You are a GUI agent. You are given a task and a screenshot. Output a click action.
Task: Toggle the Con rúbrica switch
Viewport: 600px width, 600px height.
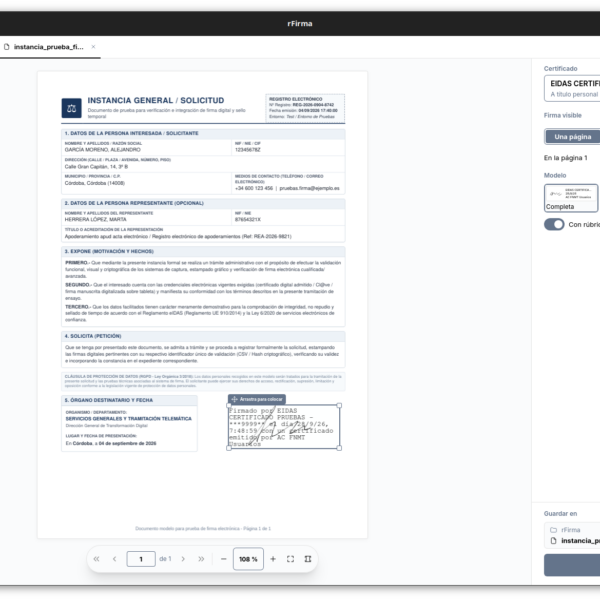tap(554, 224)
